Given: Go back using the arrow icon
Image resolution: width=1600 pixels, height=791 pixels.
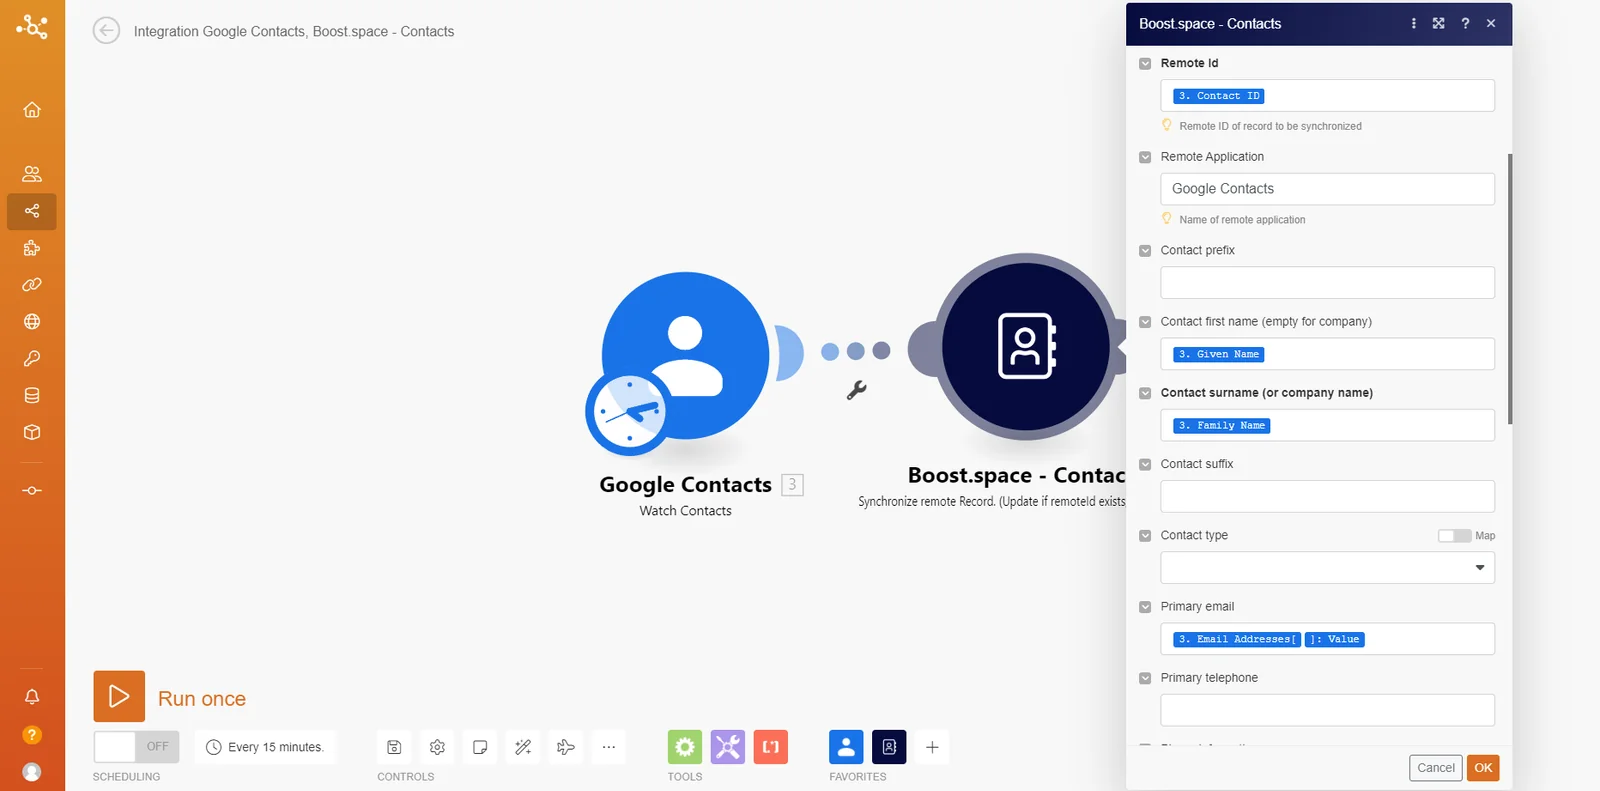Looking at the screenshot, I should [106, 31].
